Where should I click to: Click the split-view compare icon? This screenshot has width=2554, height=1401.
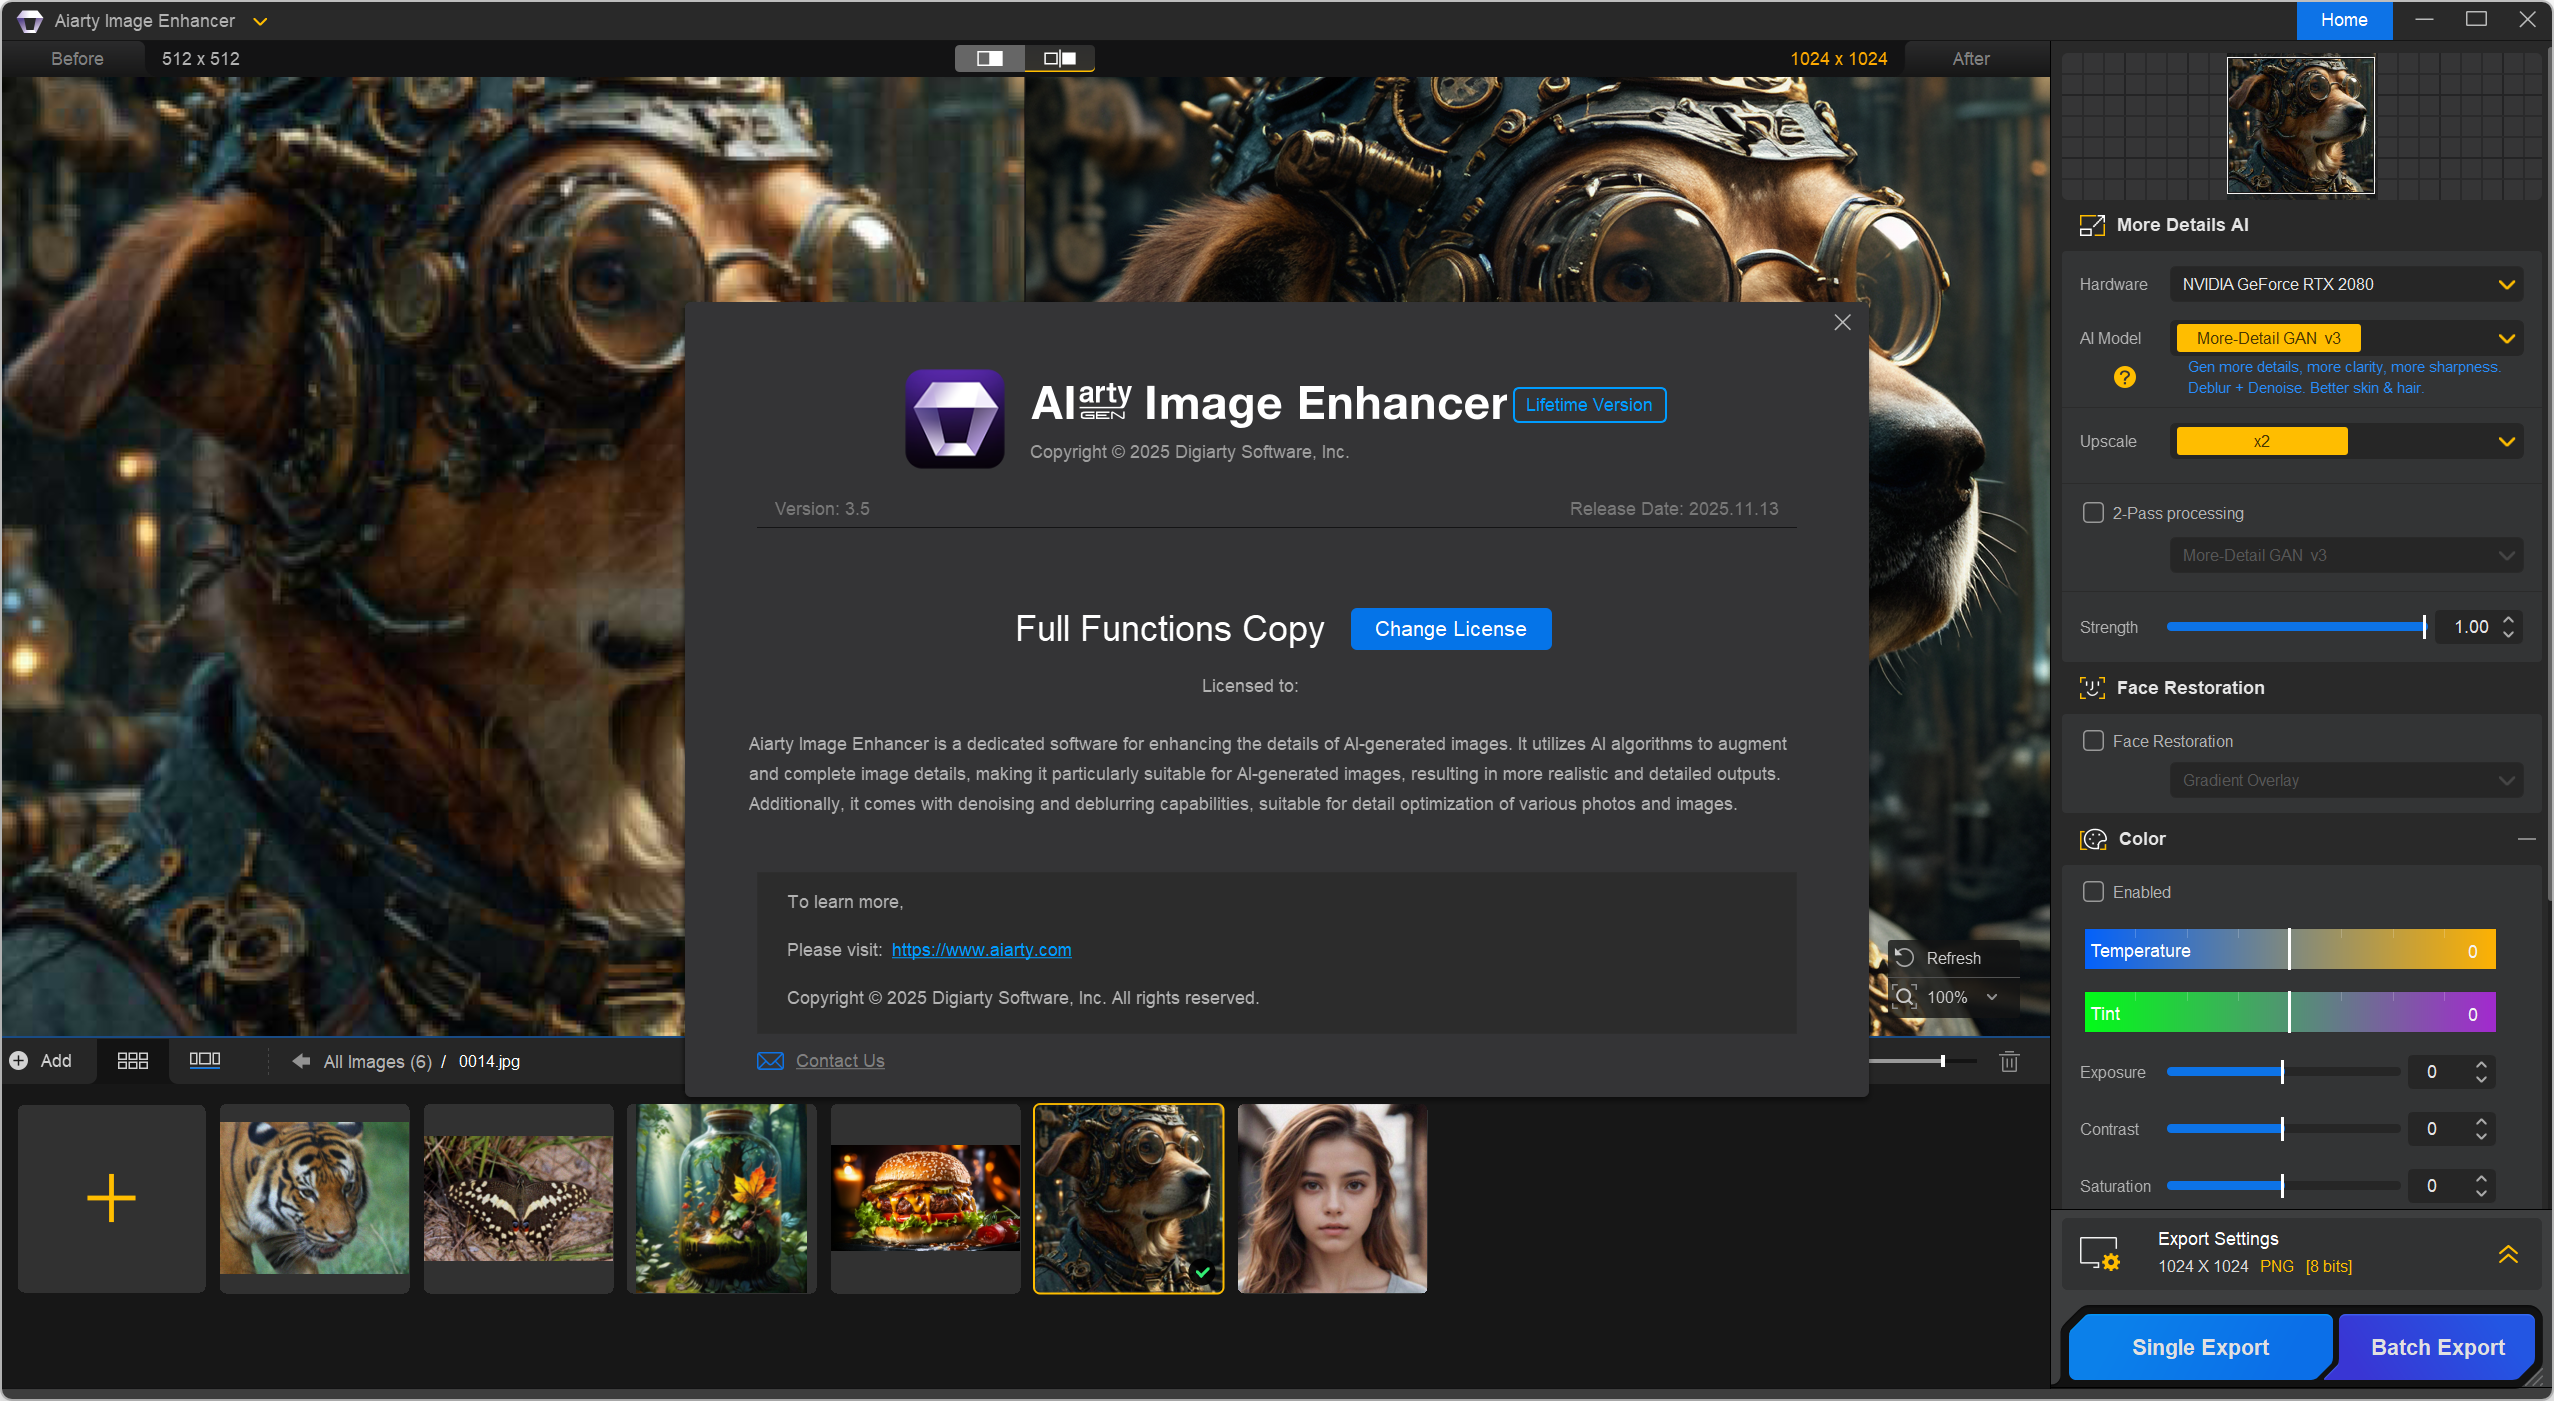(x=989, y=58)
